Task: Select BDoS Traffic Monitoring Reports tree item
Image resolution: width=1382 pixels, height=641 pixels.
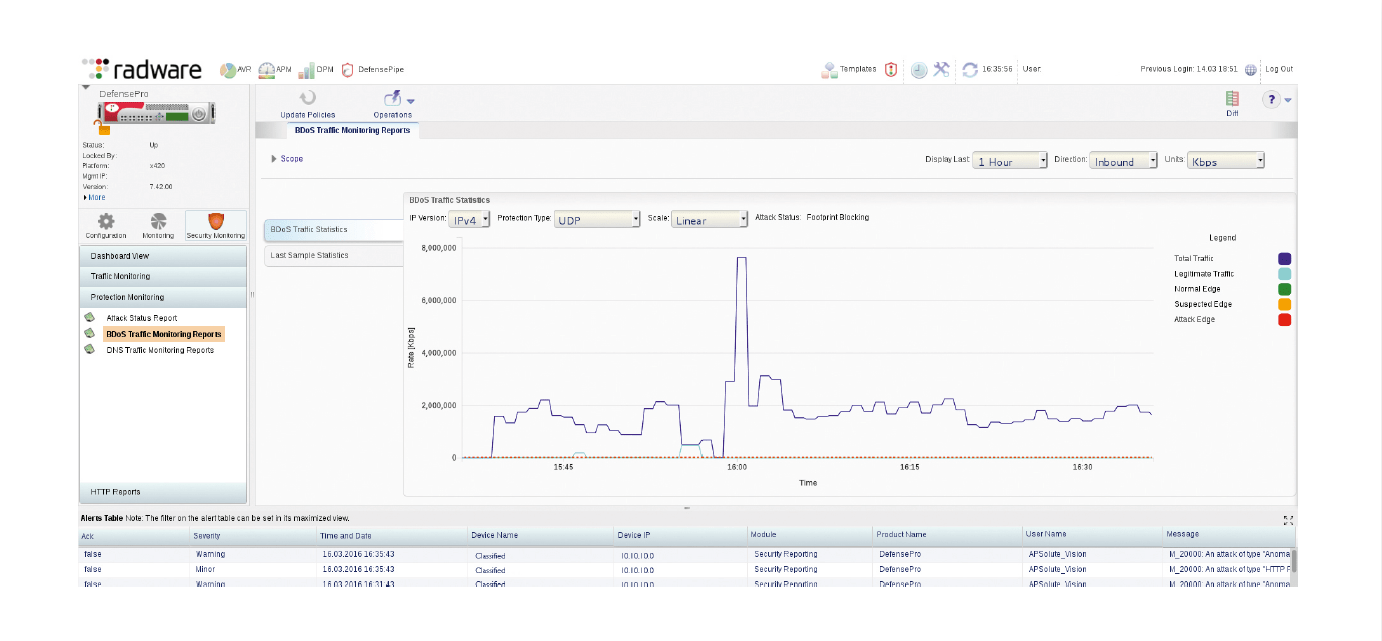Action: [164, 334]
